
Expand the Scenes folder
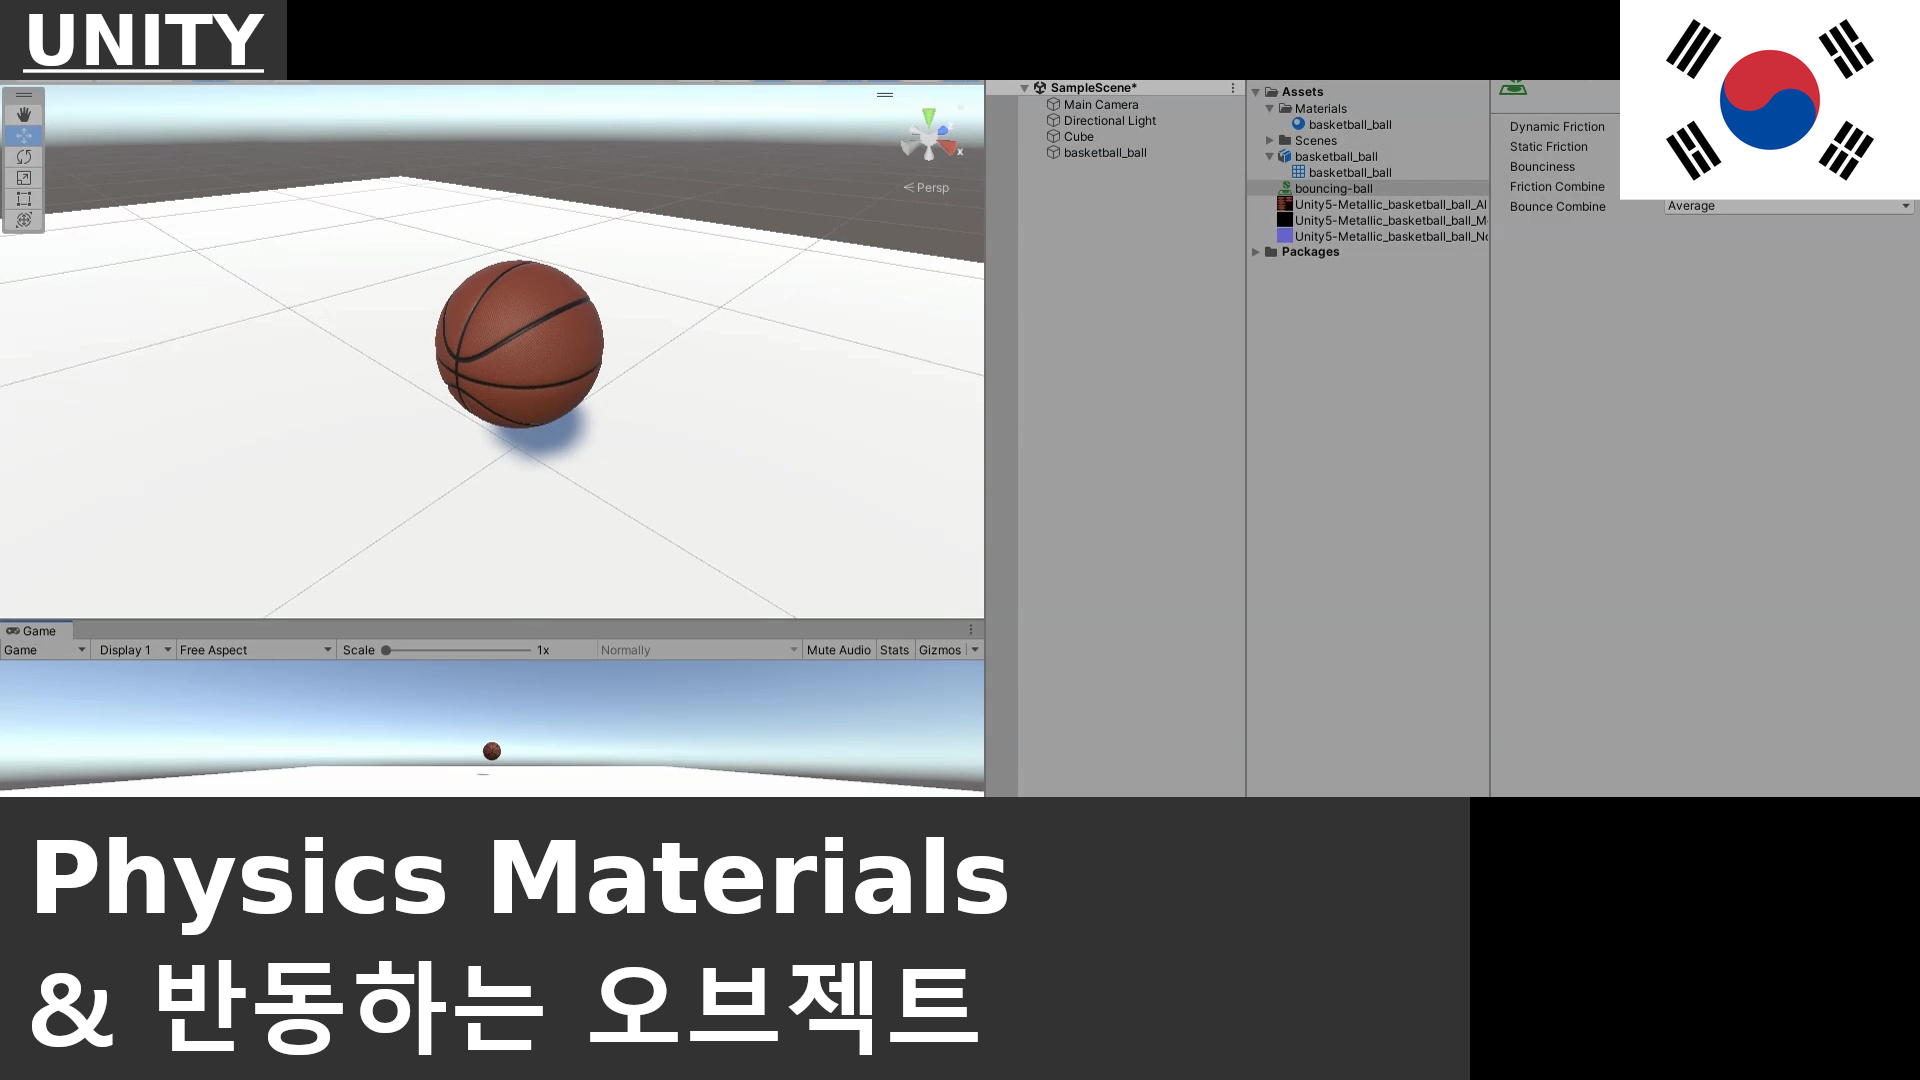tap(1270, 141)
